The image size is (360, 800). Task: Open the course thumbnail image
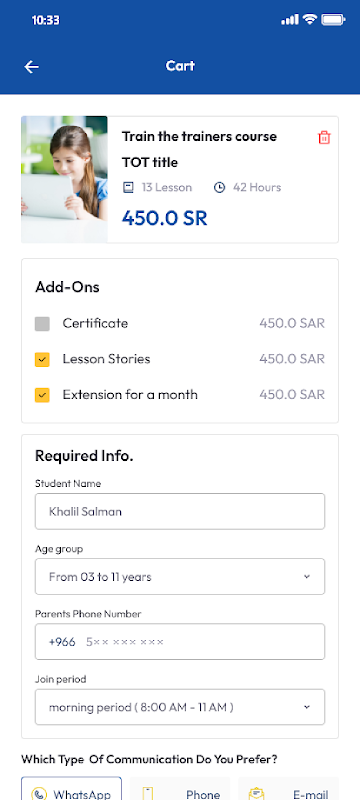64,180
